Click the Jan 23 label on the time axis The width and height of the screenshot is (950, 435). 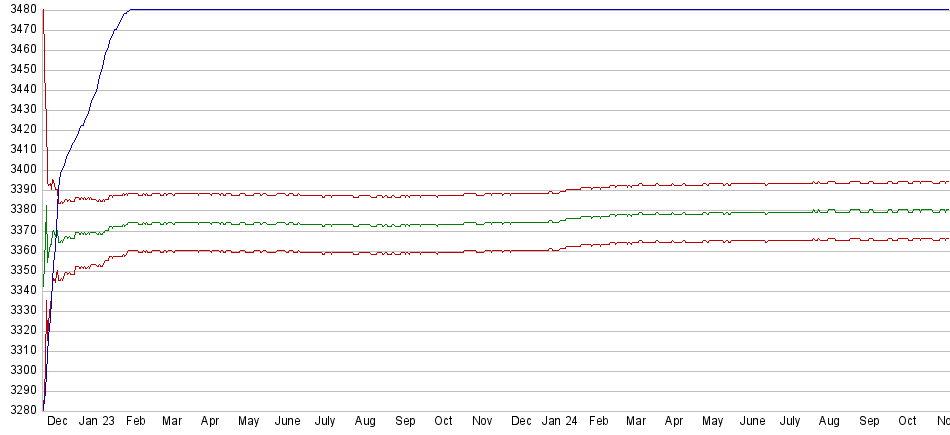pos(97,422)
